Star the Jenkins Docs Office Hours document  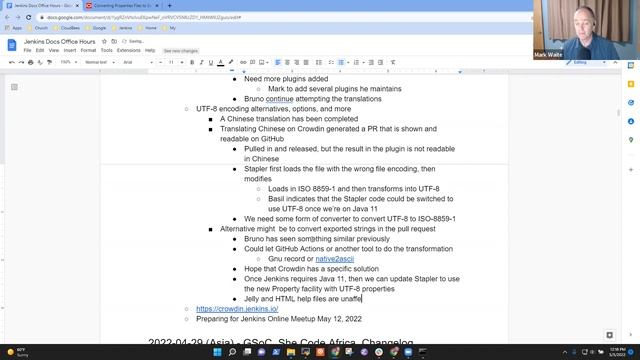[x=104, y=41]
